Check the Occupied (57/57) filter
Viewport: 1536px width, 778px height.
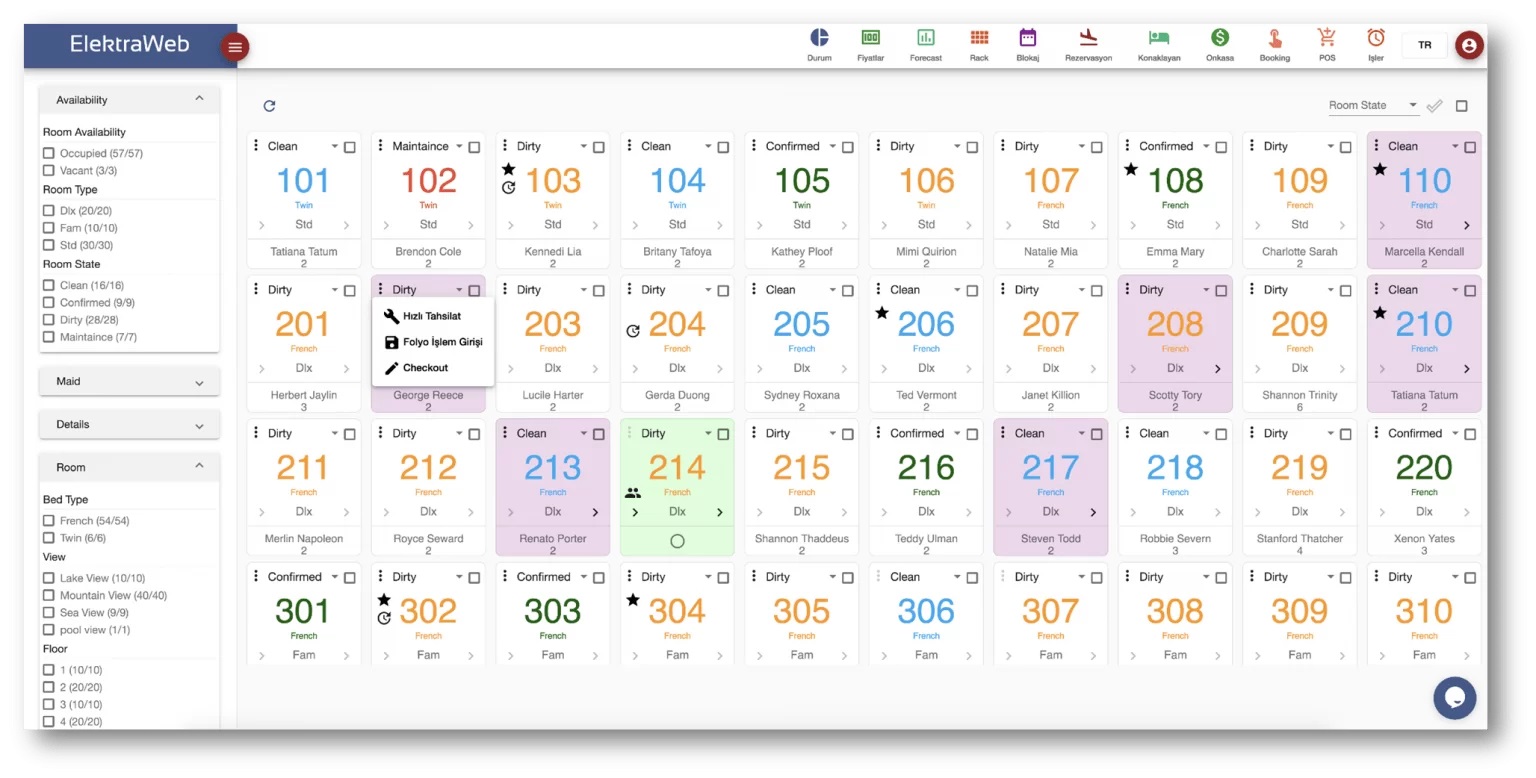(49, 154)
